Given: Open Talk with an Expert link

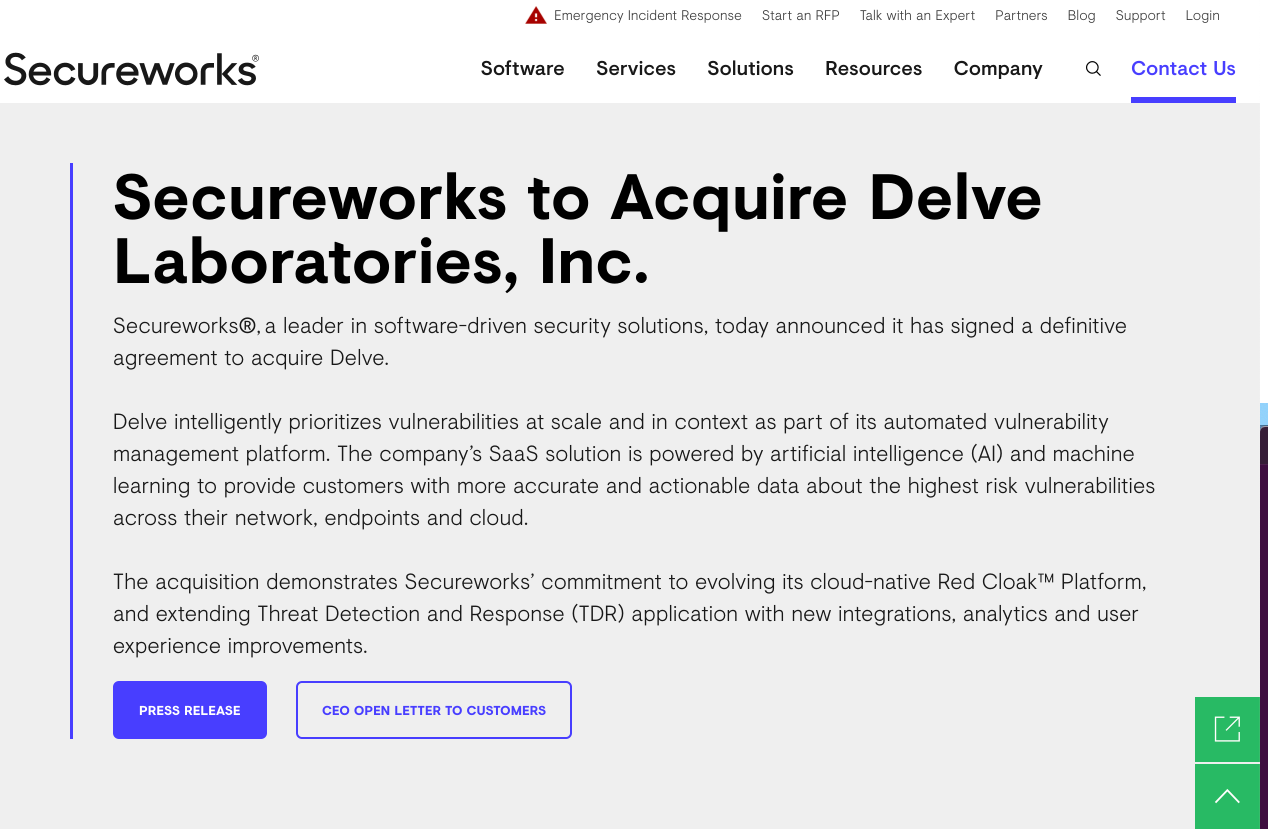Looking at the screenshot, I should pyautogui.click(x=917, y=16).
